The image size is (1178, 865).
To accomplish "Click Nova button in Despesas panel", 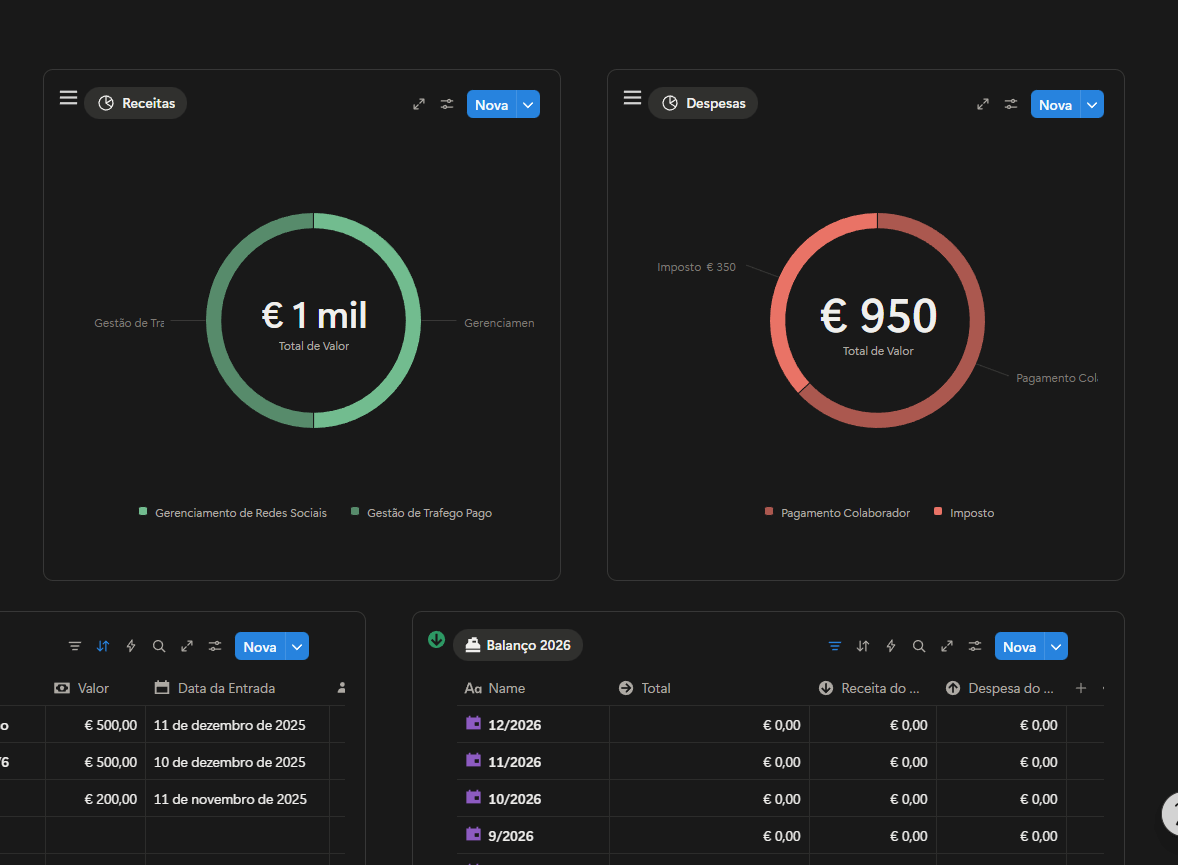I will (x=1055, y=105).
